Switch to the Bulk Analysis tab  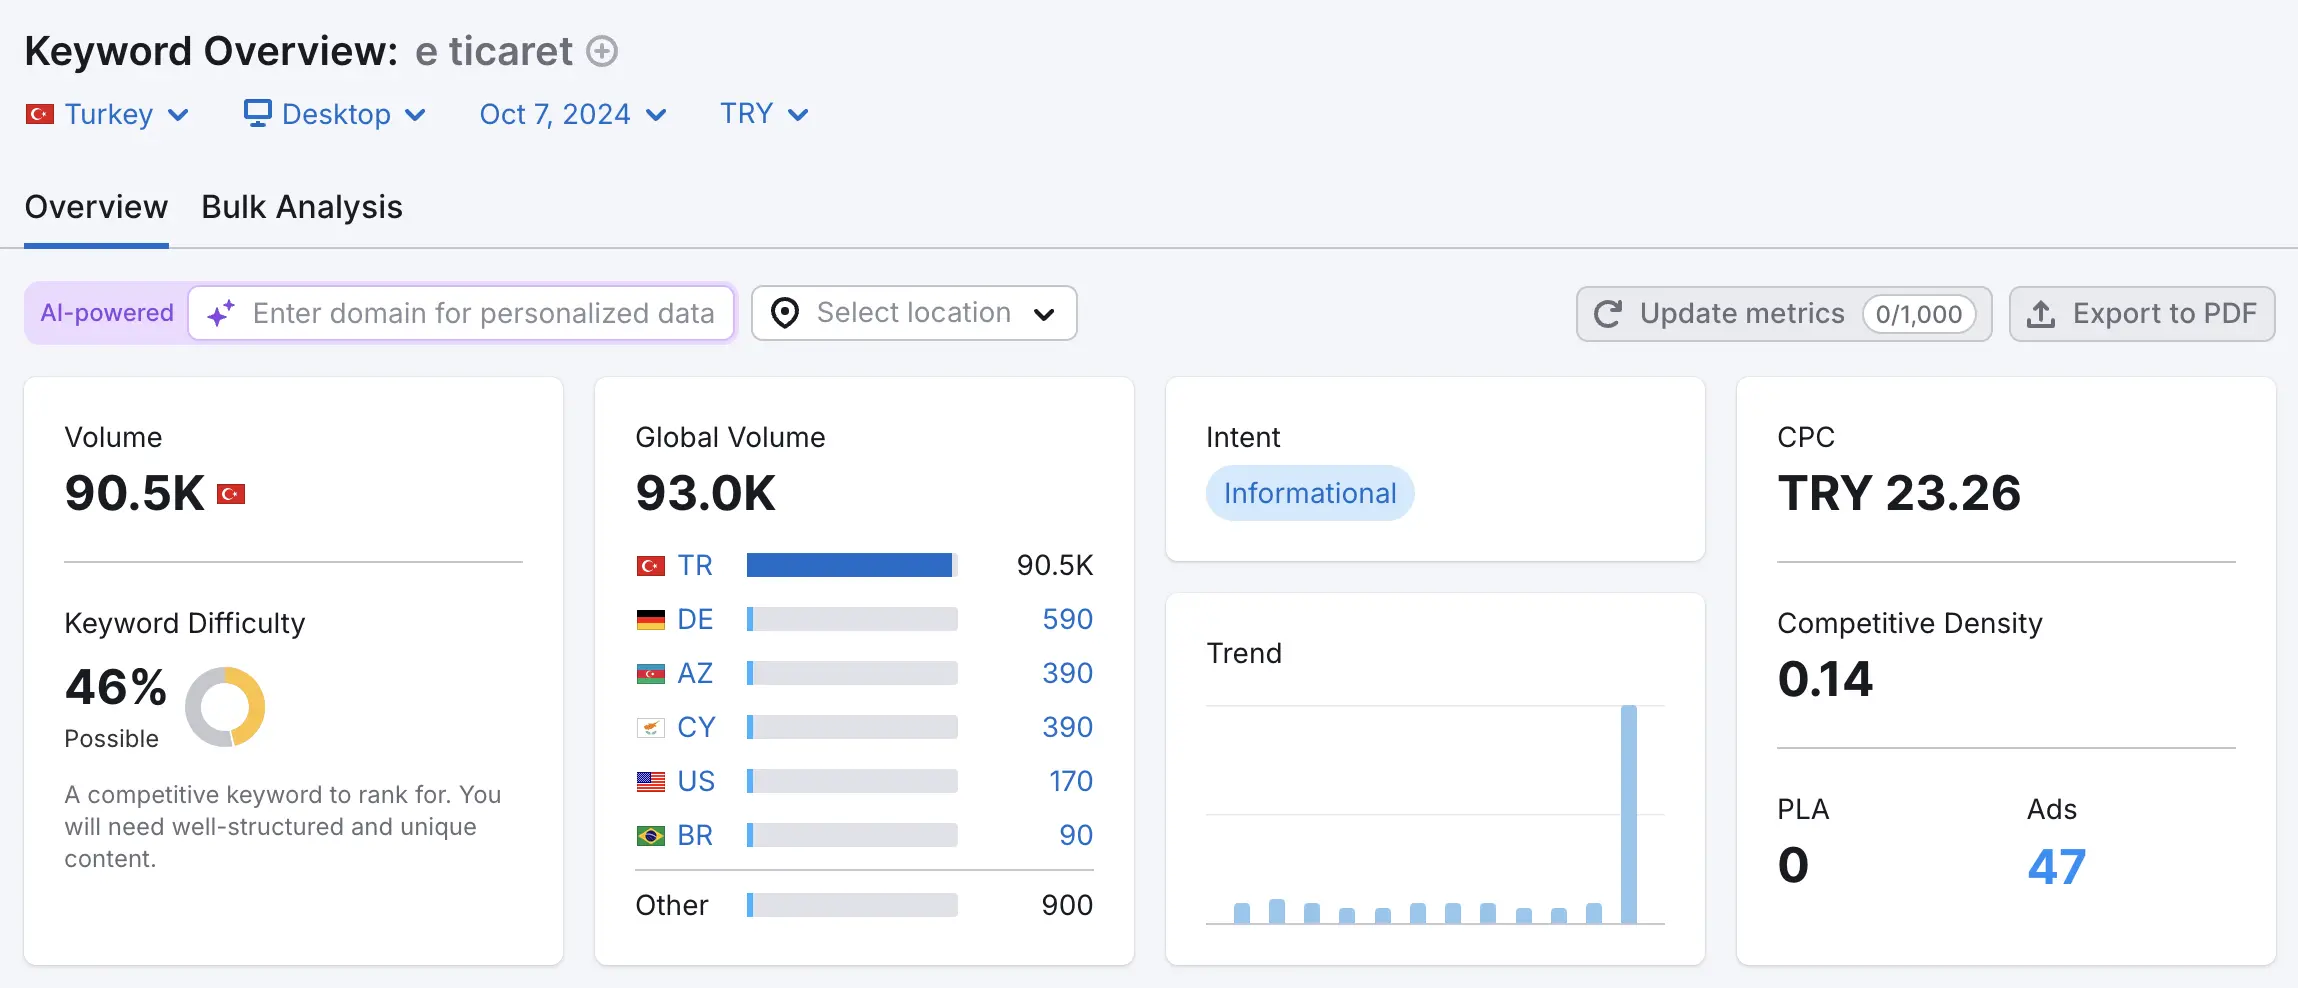point(302,207)
